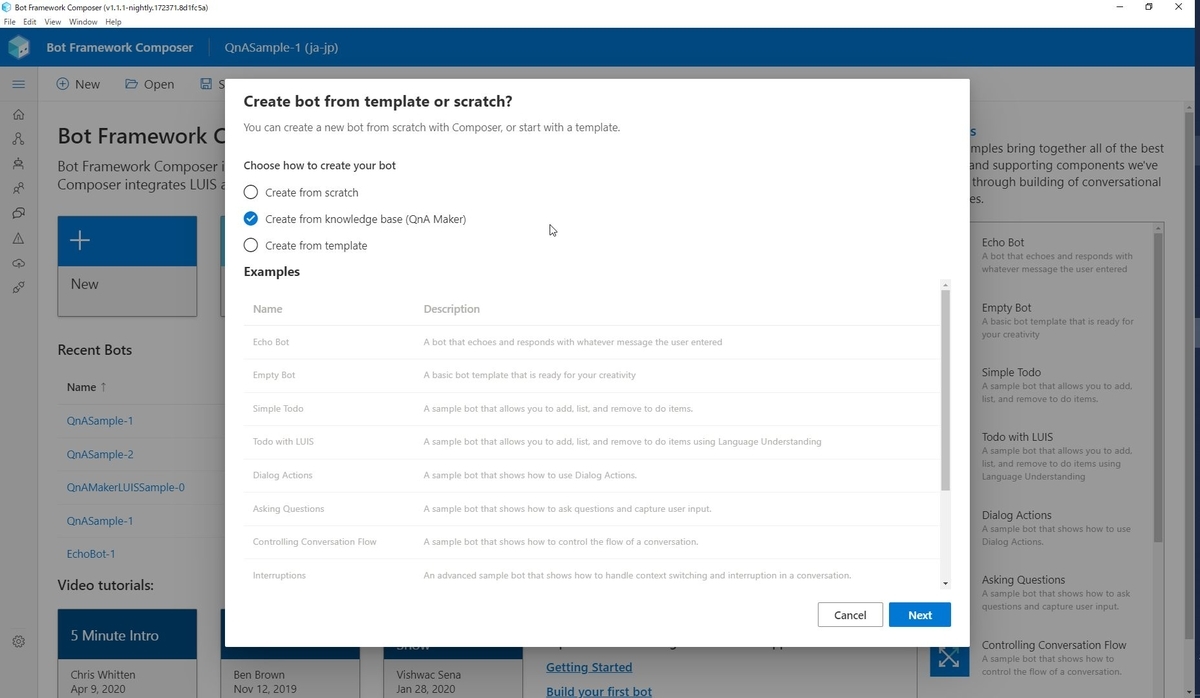Open the Publish cloud upload icon
Image resolution: width=1200 pixels, height=698 pixels.
[x=18, y=263]
